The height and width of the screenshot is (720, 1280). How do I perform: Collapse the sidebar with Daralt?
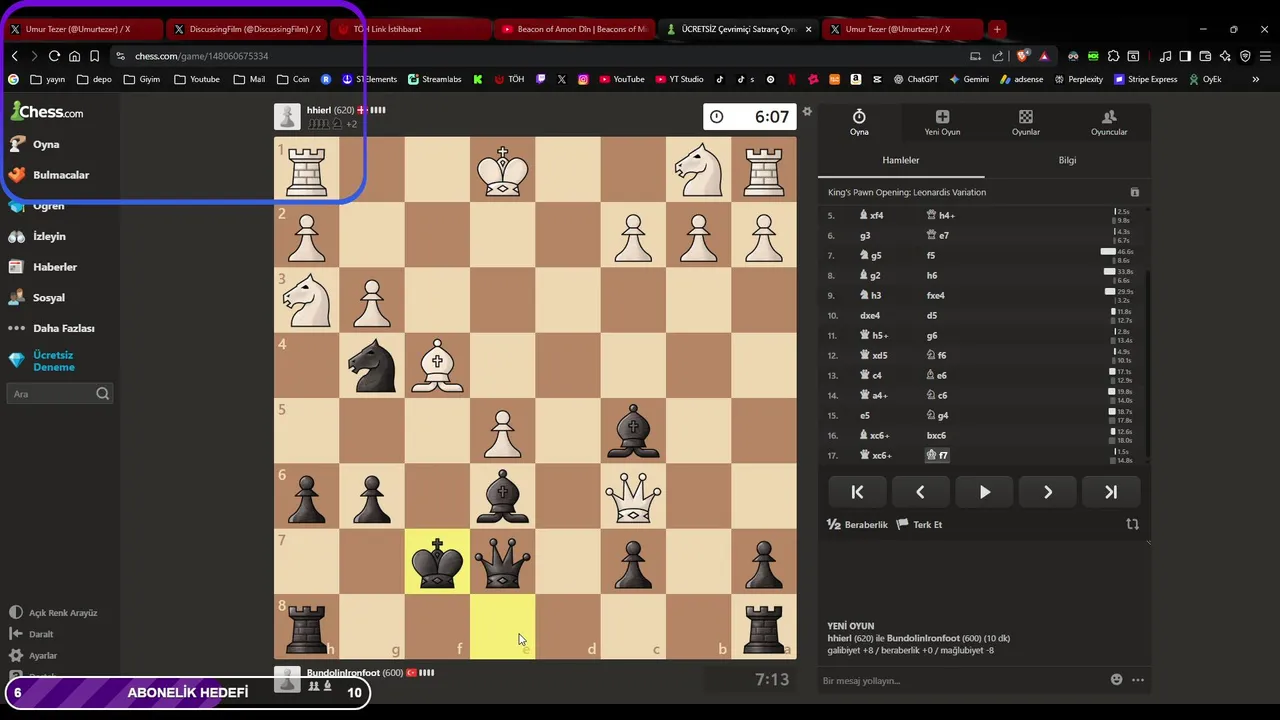coord(32,634)
